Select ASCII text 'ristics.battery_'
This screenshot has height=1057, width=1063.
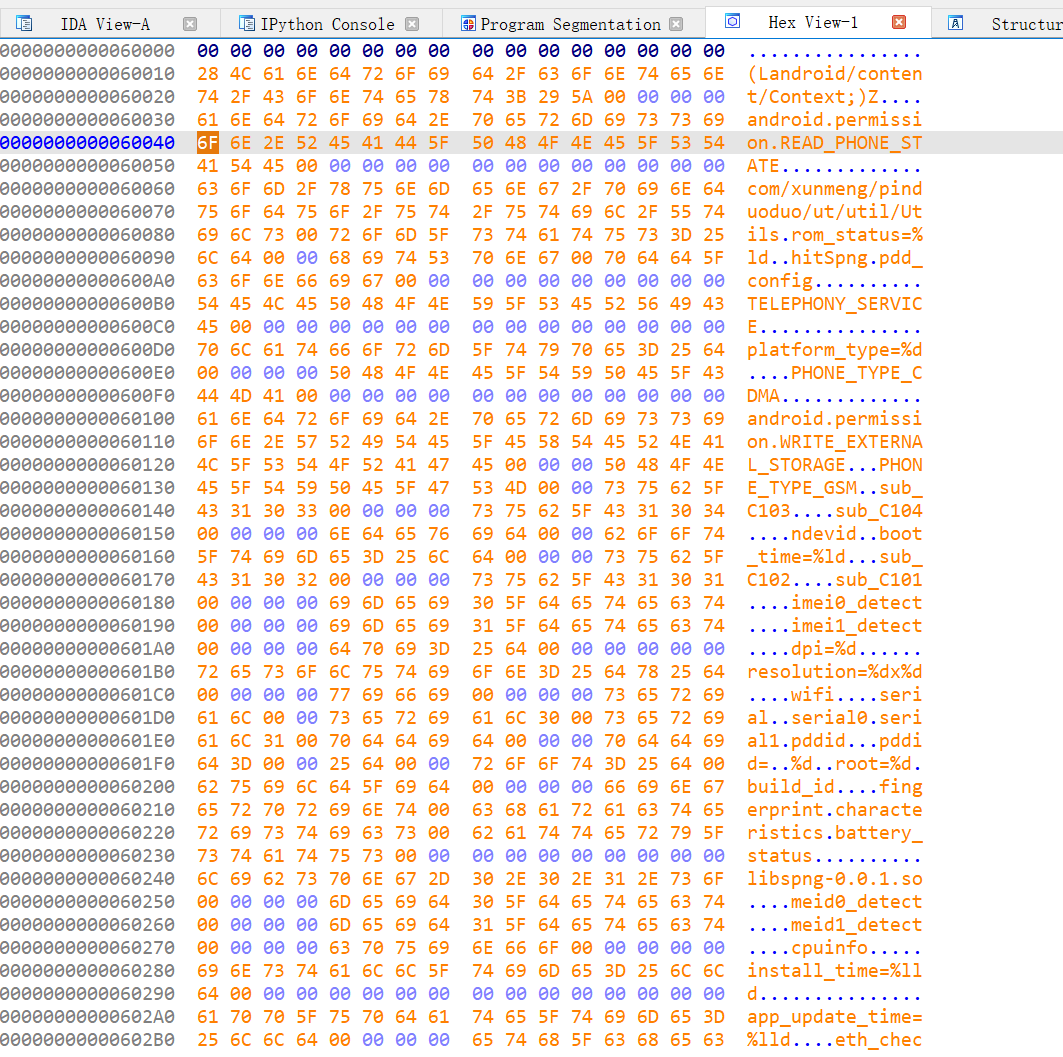835,833
